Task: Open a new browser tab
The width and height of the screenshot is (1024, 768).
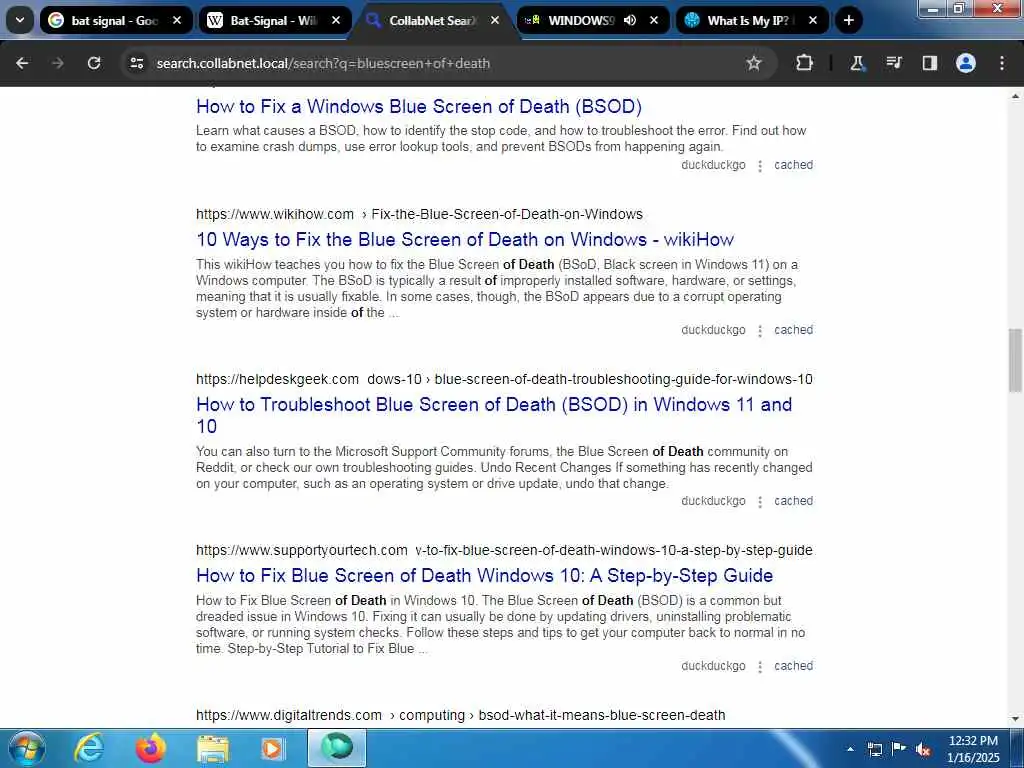Action: [x=848, y=20]
